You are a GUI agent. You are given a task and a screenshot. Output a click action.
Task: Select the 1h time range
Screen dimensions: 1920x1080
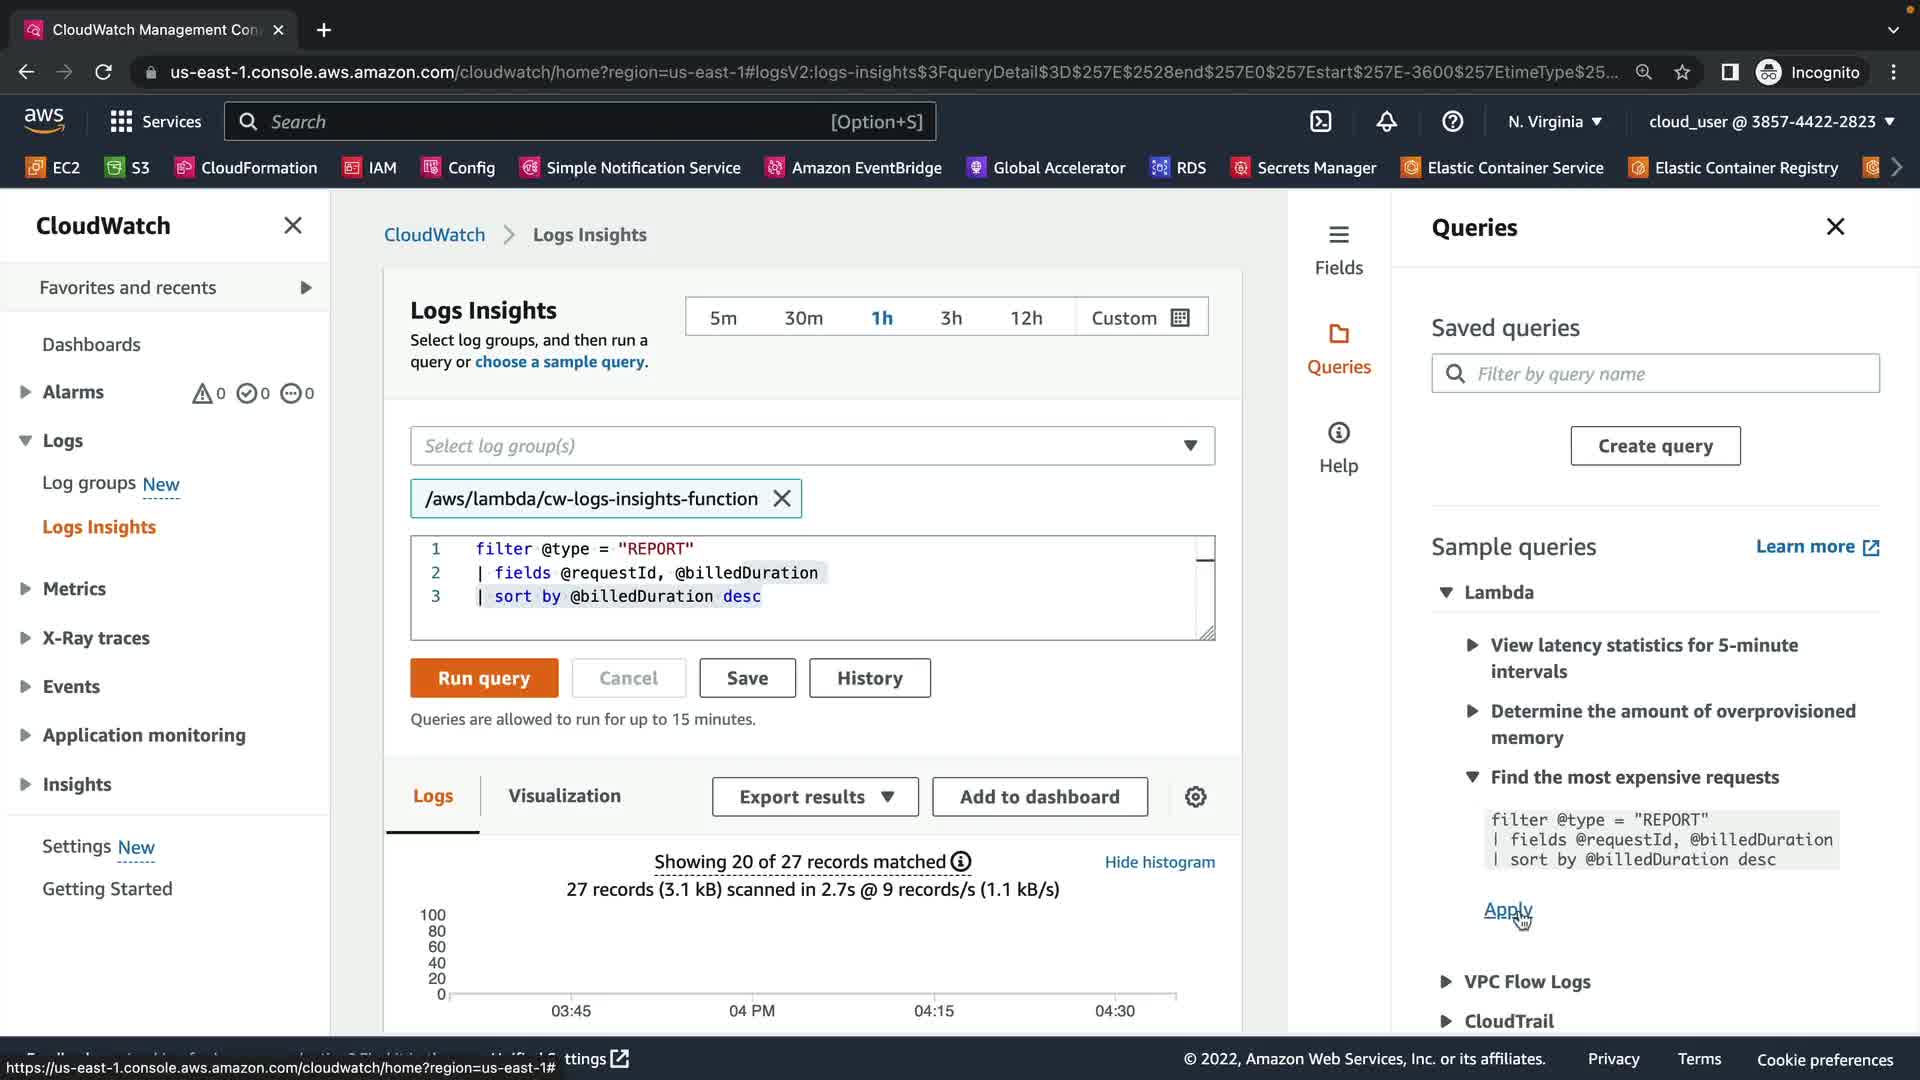881,318
